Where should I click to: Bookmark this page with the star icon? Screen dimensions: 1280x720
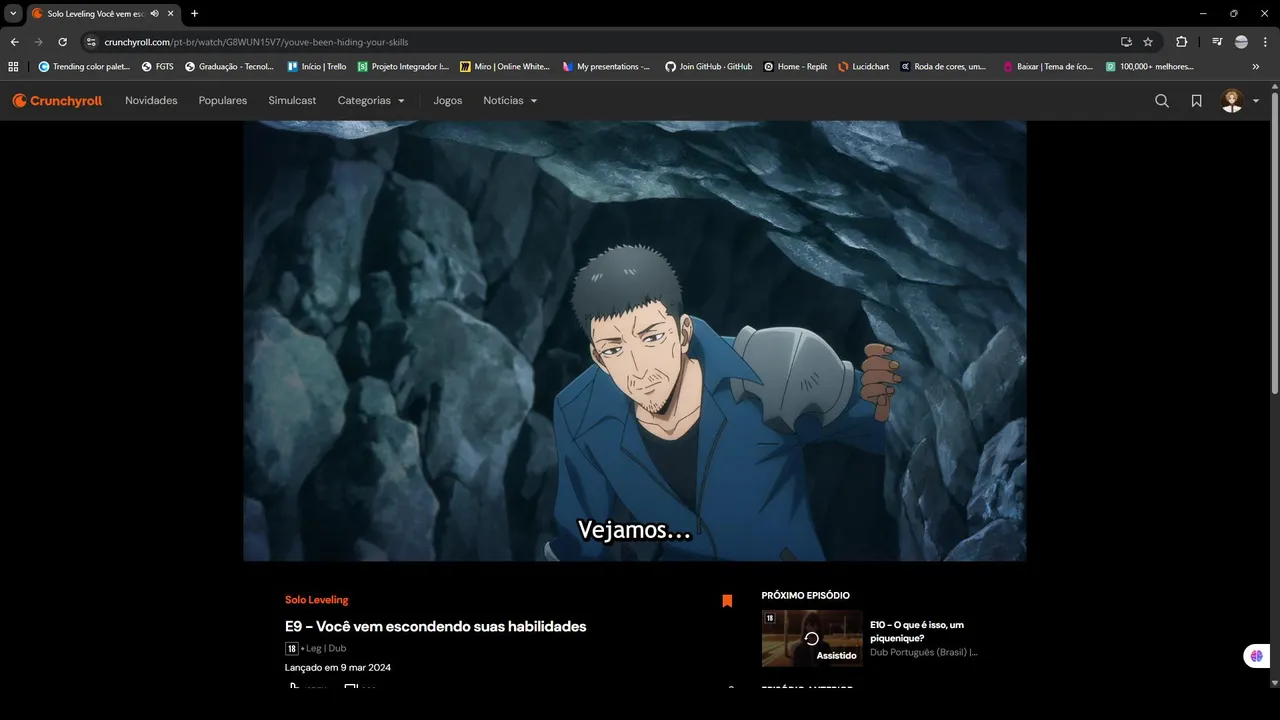coord(1148,42)
